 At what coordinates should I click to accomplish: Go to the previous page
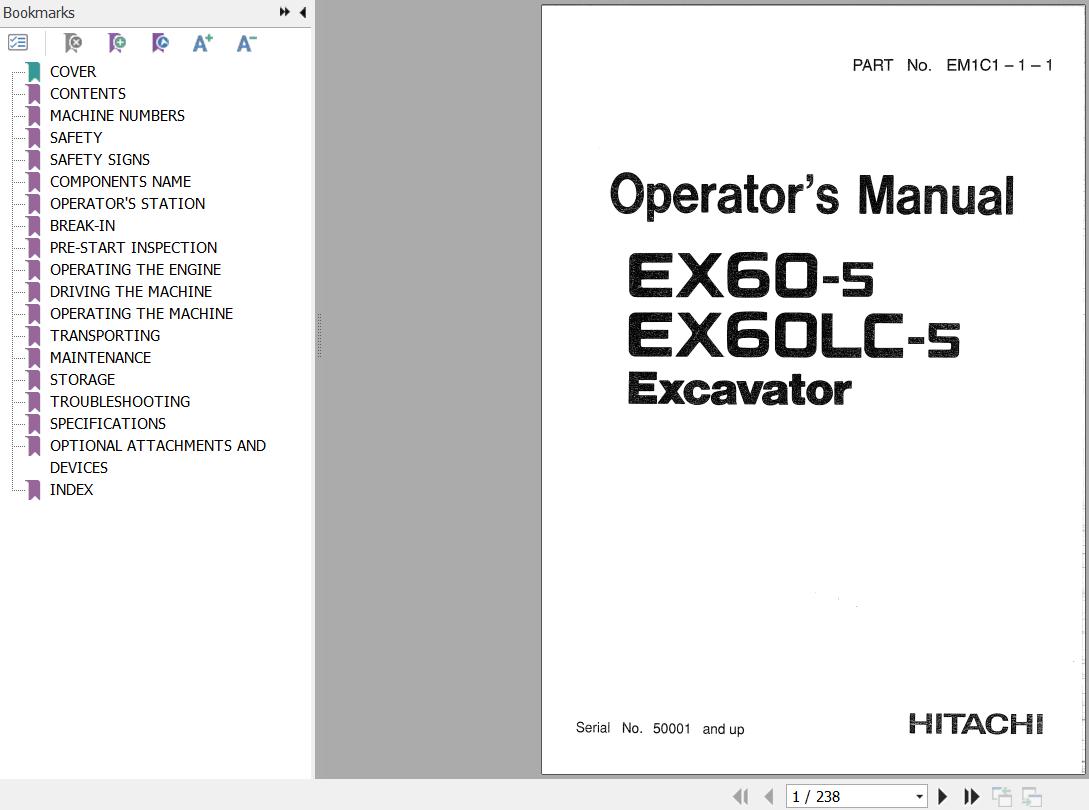click(x=768, y=796)
